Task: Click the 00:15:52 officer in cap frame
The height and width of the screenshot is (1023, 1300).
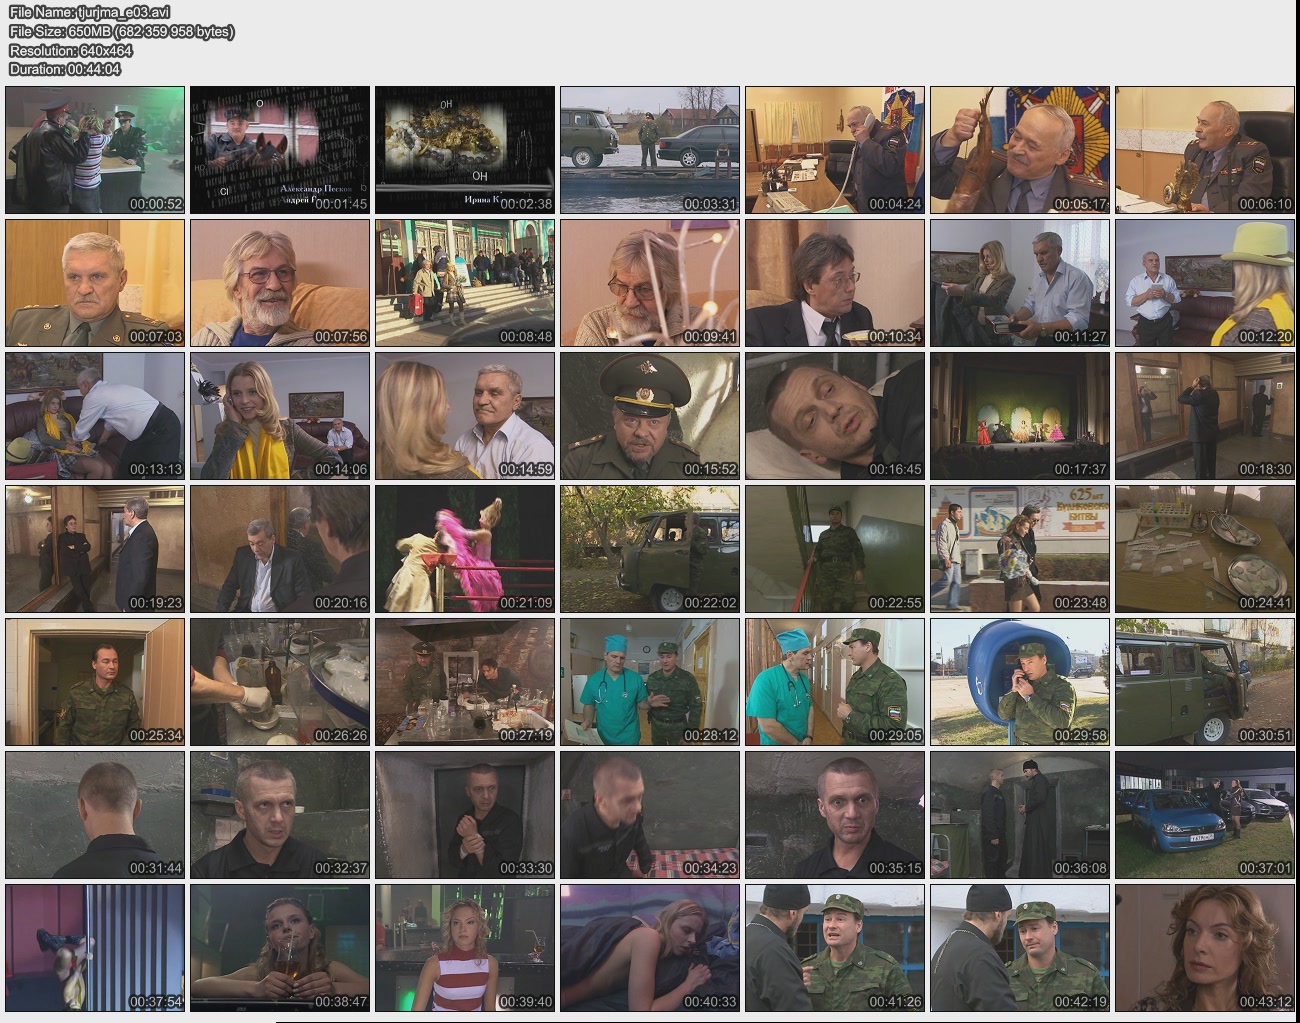Action: (650, 416)
